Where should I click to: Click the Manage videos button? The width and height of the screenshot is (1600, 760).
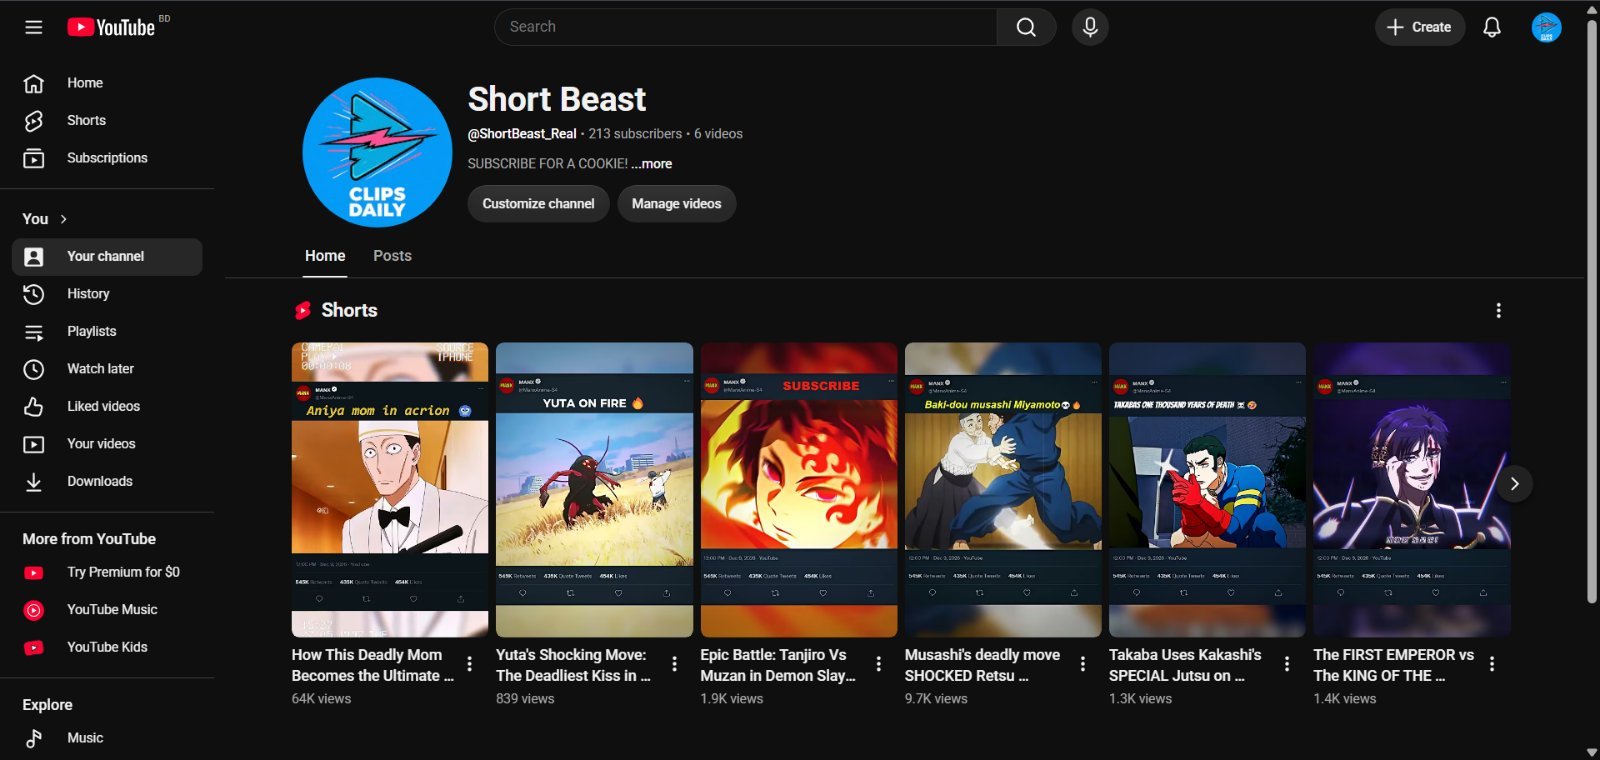(x=677, y=204)
